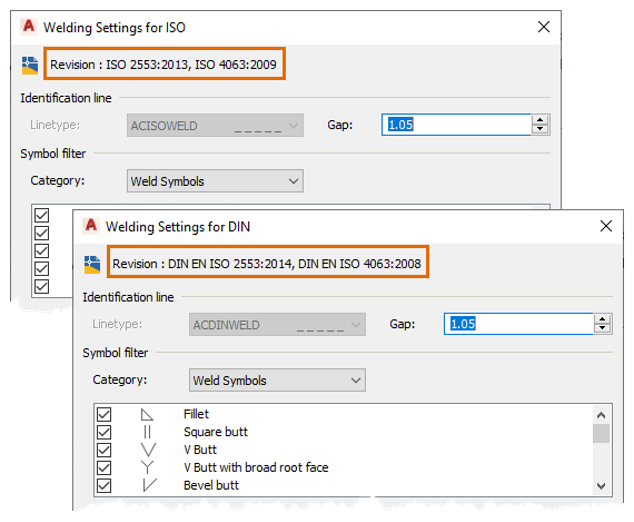Click the revision standard icon in DIN dialog

click(x=92, y=264)
